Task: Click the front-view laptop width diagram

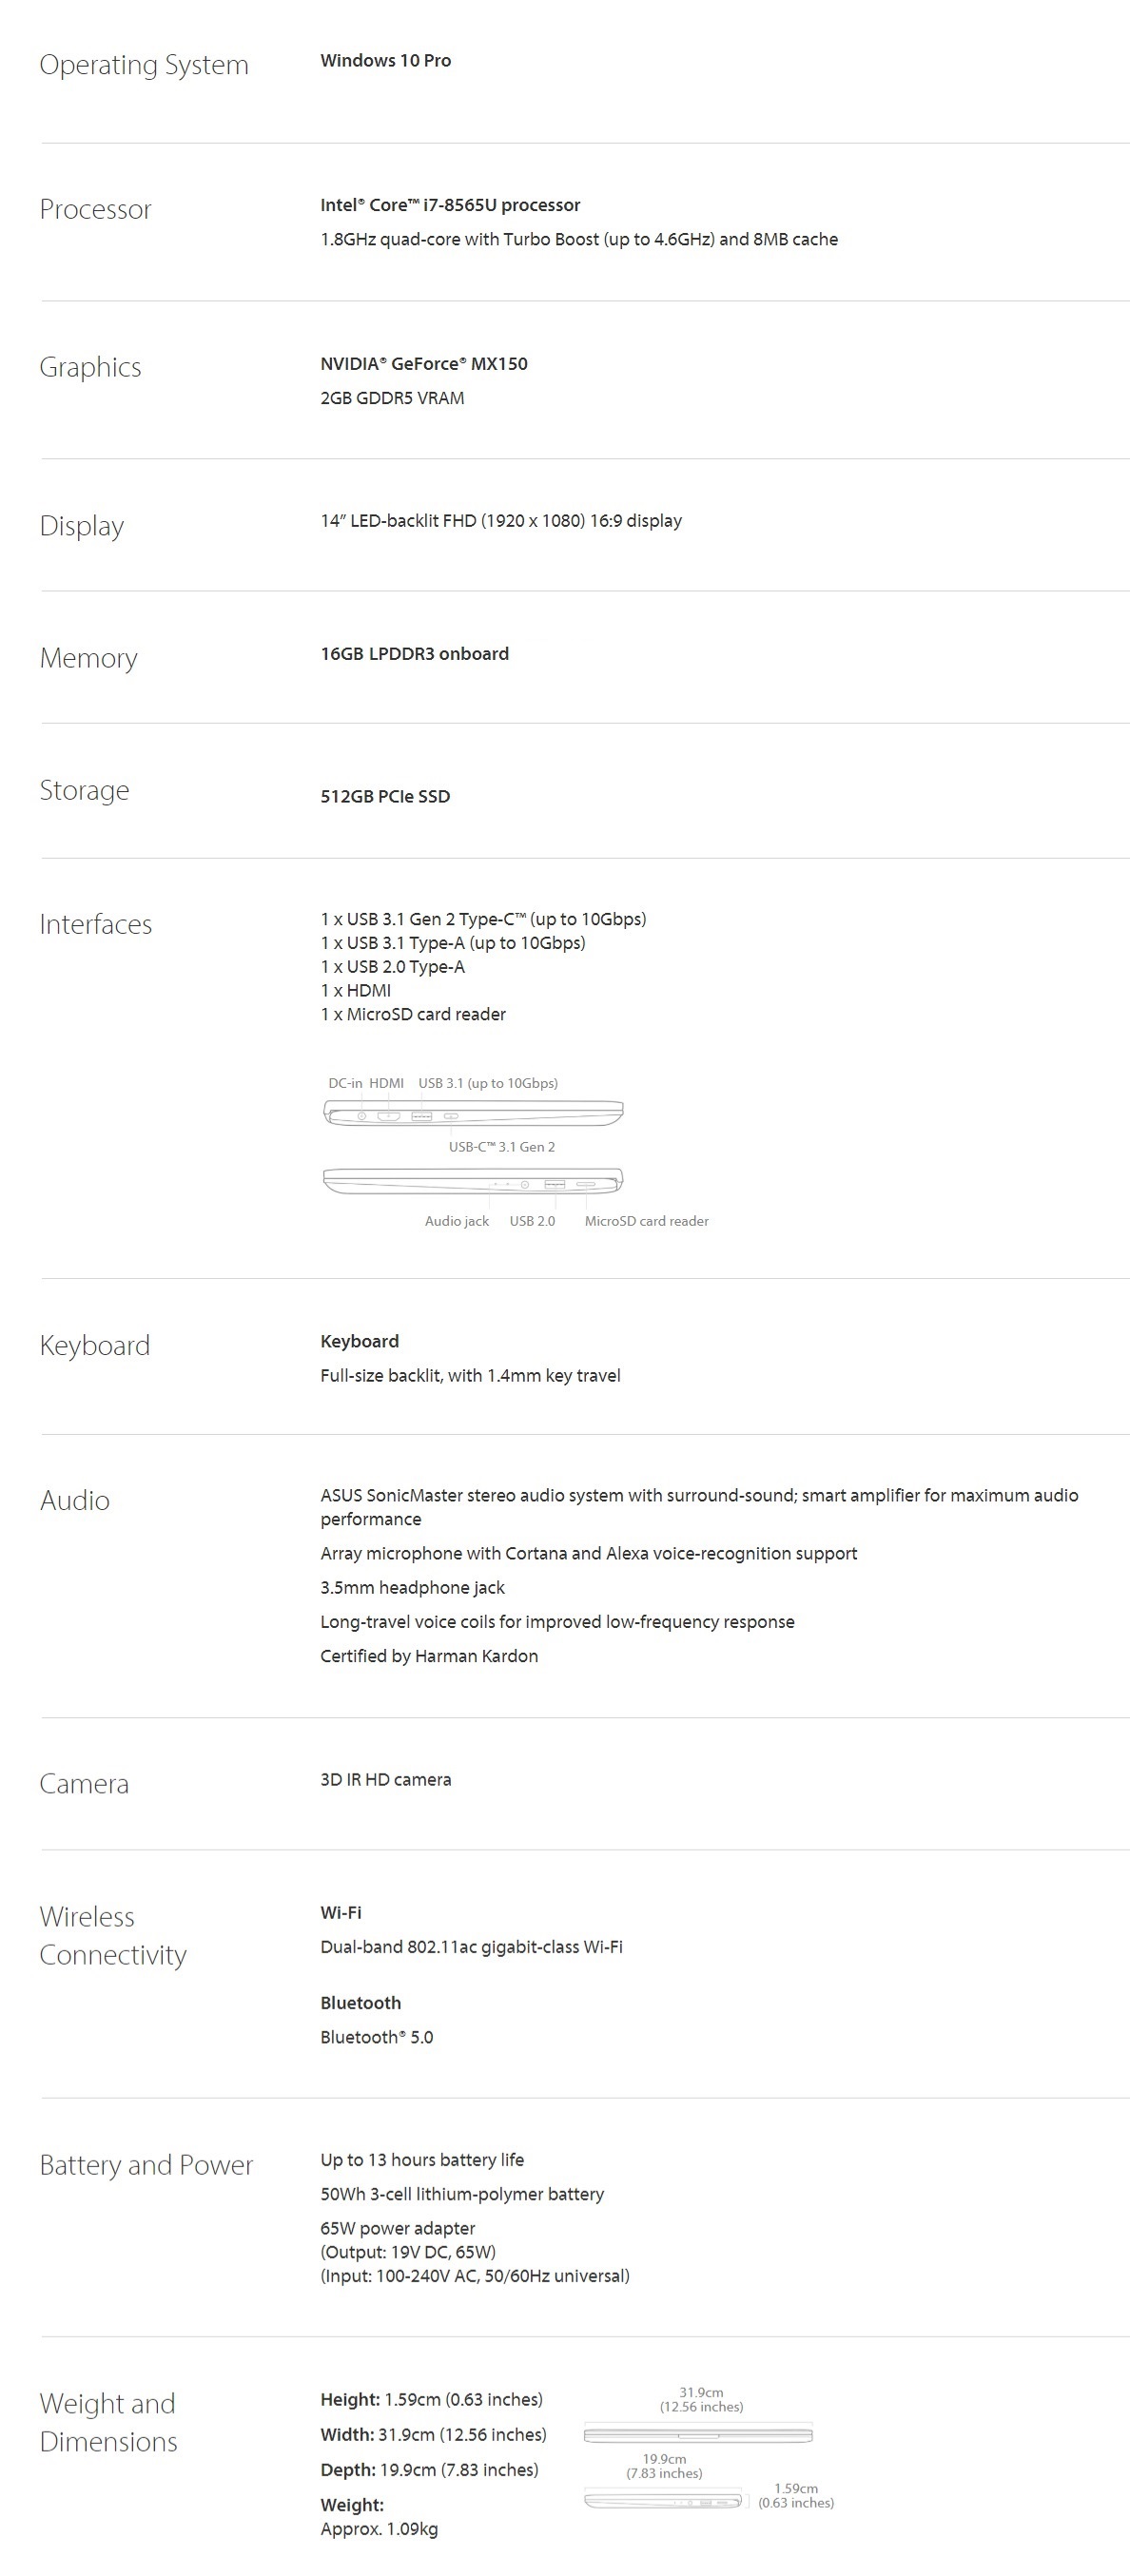Action: pyautogui.click(x=698, y=2434)
